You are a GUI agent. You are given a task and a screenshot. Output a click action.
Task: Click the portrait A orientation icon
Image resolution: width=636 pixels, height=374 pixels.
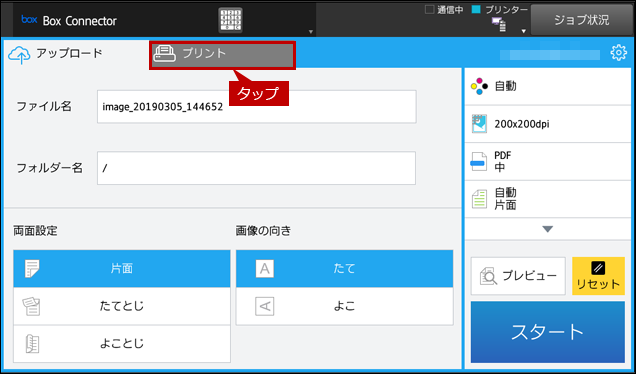[264, 269]
